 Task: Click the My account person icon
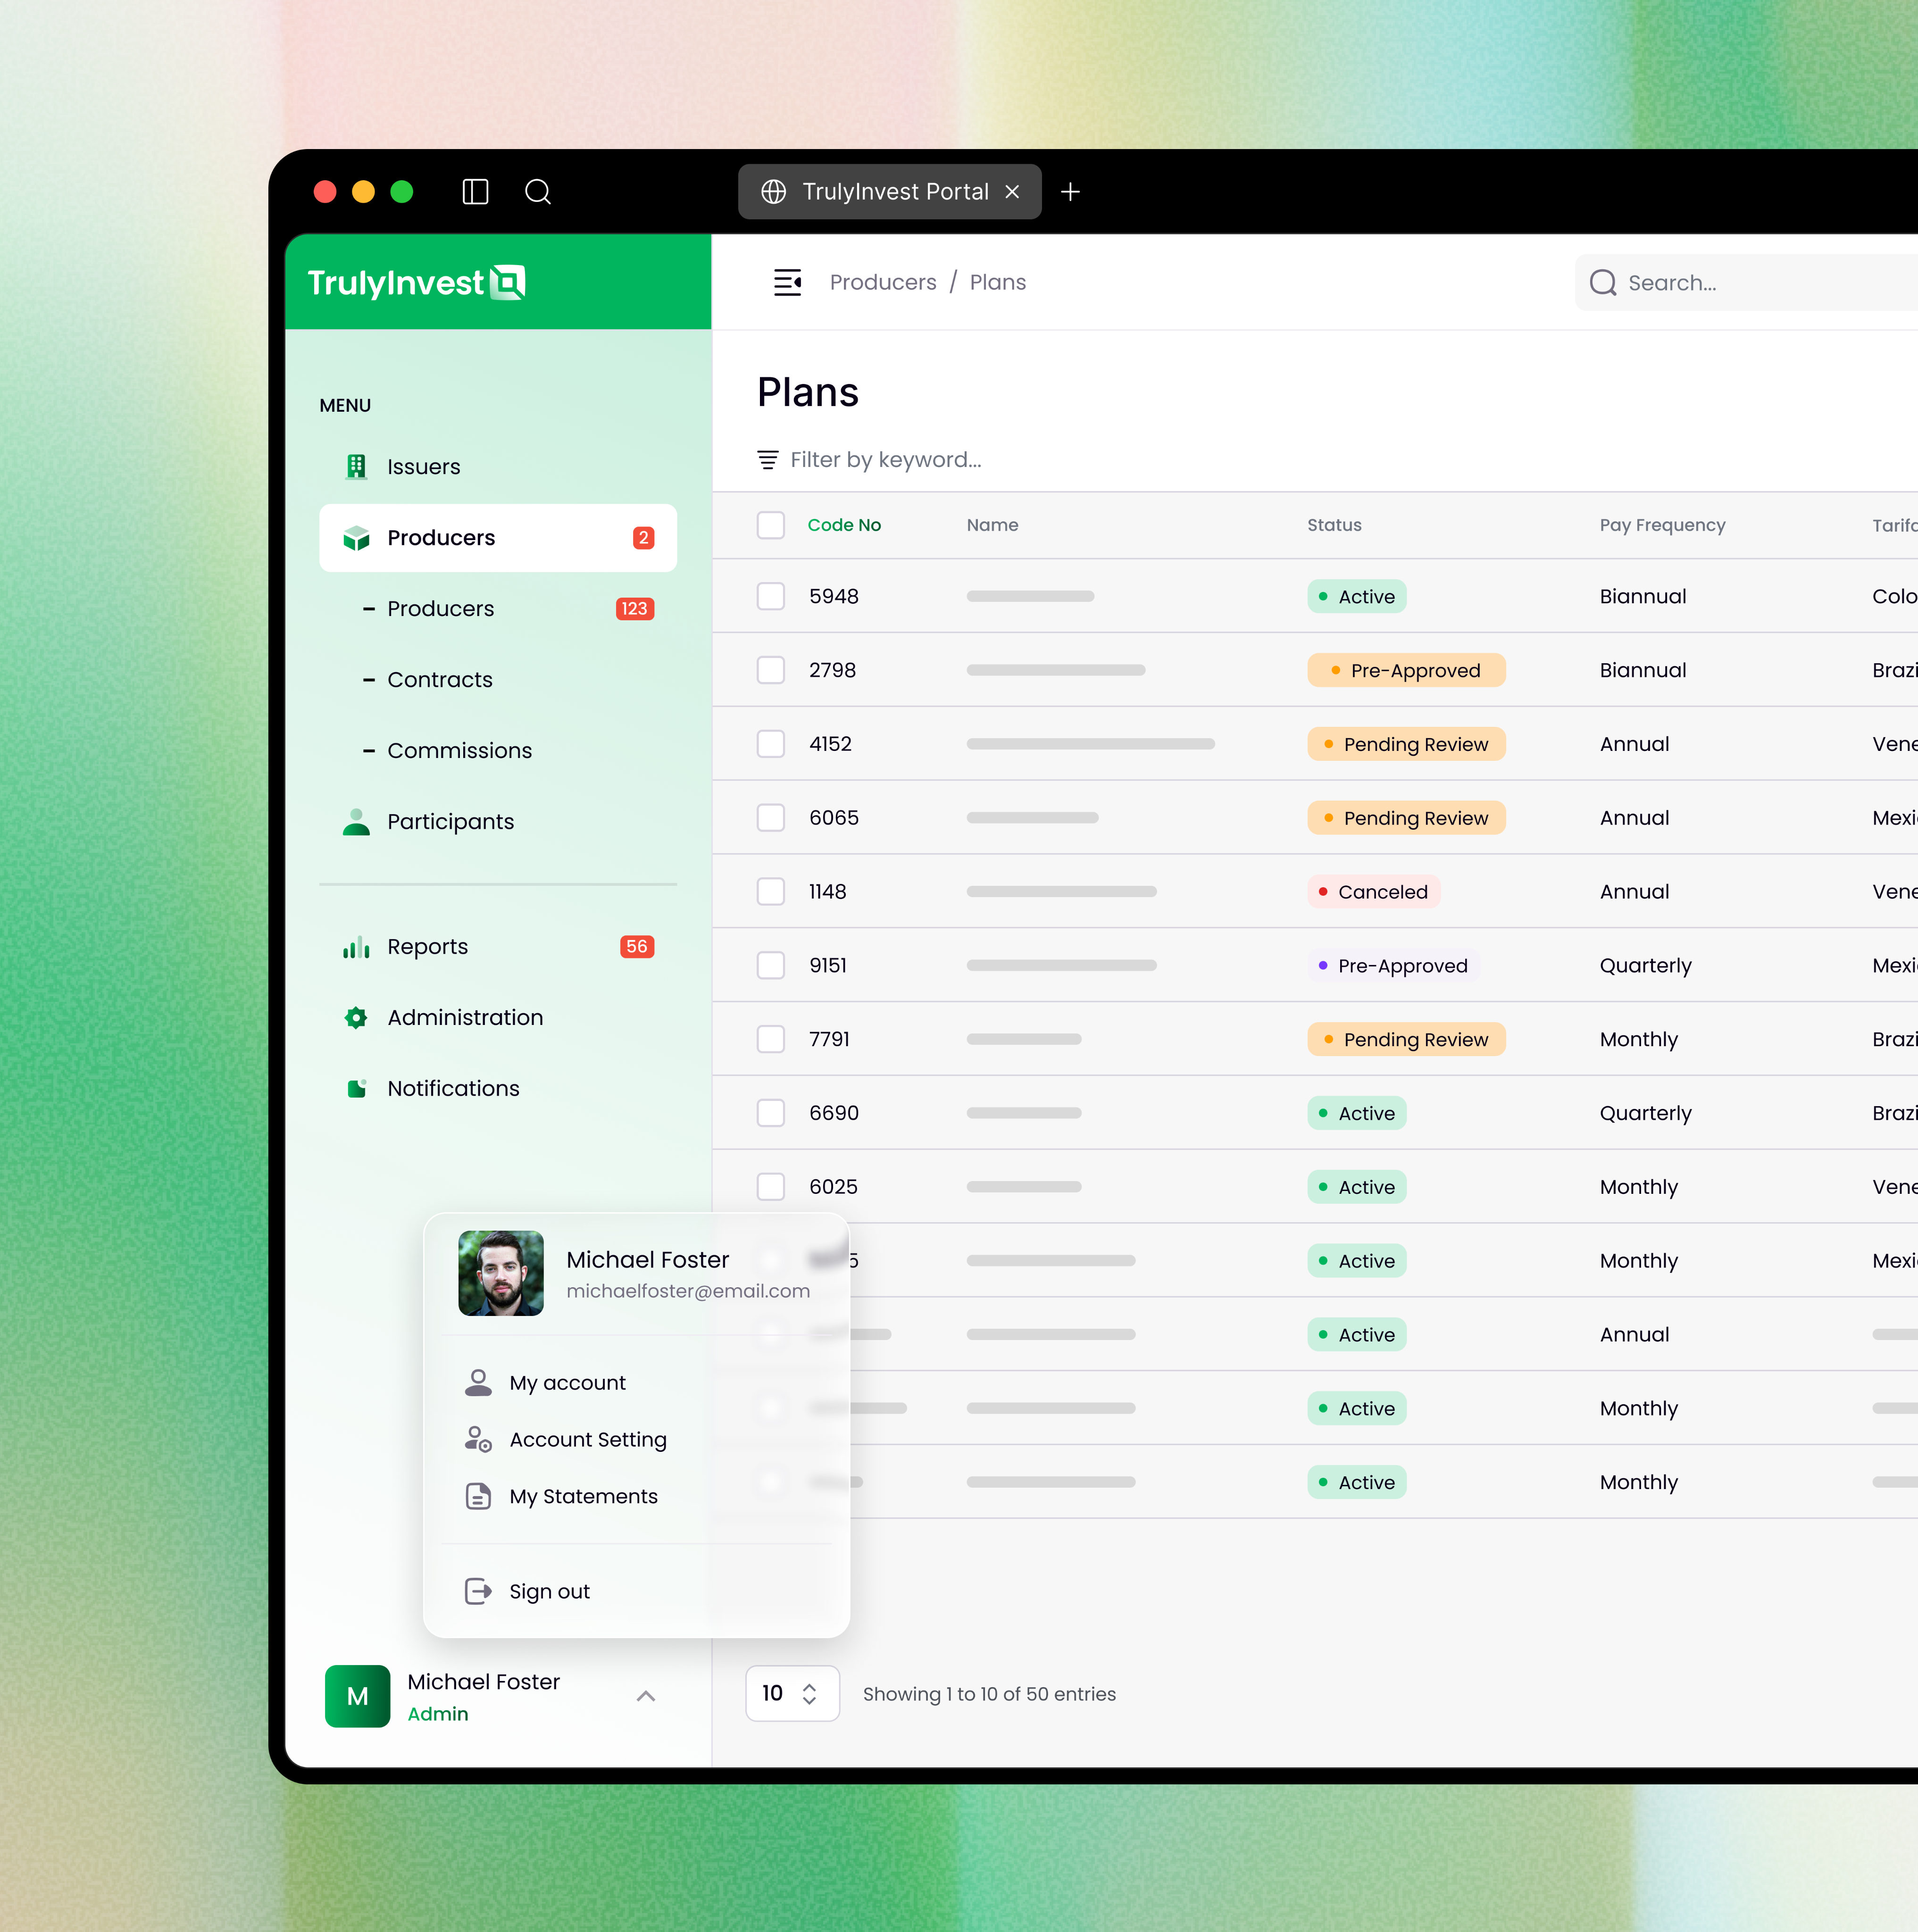pyautogui.click(x=478, y=1382)
